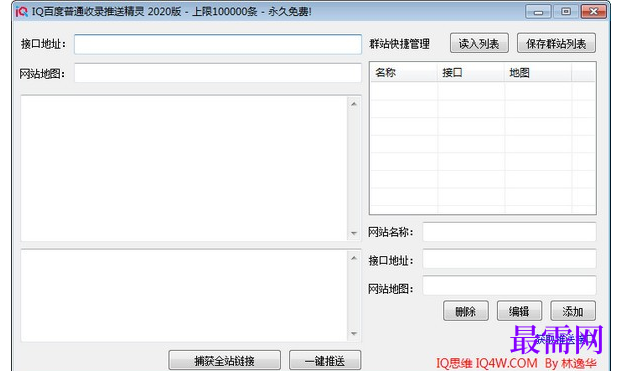
Task: Click down arrow of lower text area scrollbar
Action: 354,334
